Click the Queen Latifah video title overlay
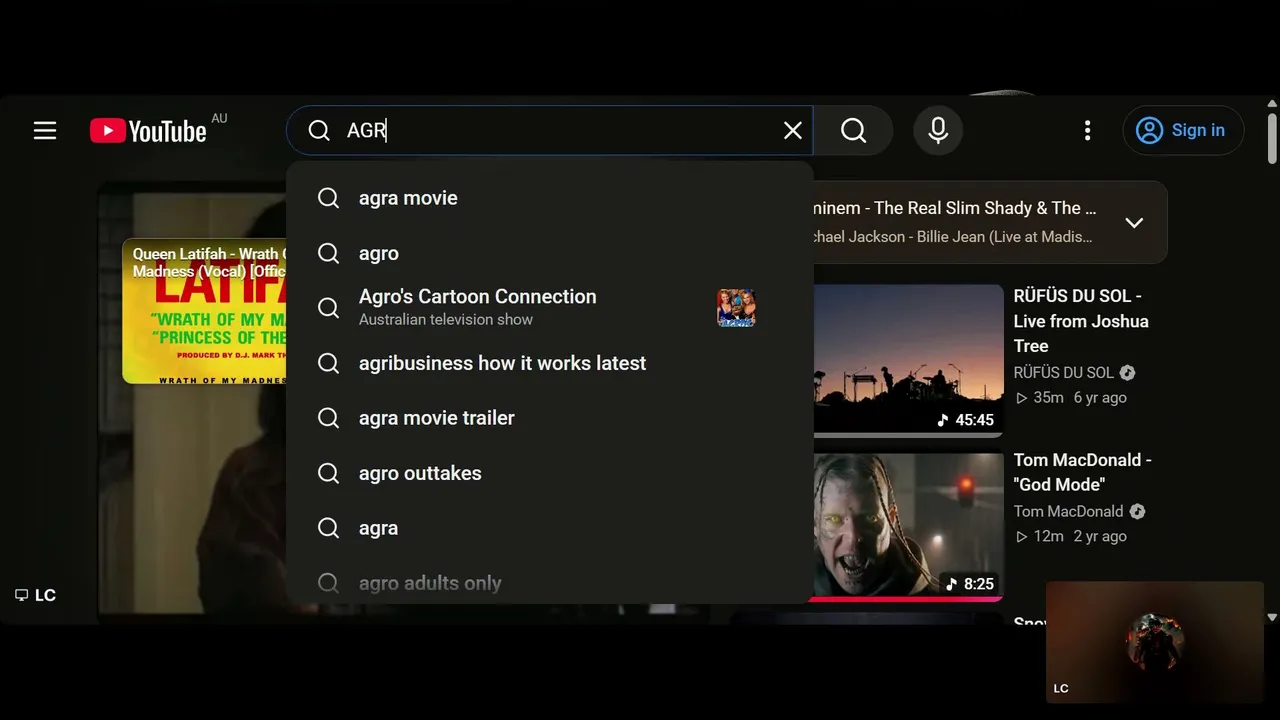Screen dimensions: 1280x720 pyautogui.click(x=210, y=262)
